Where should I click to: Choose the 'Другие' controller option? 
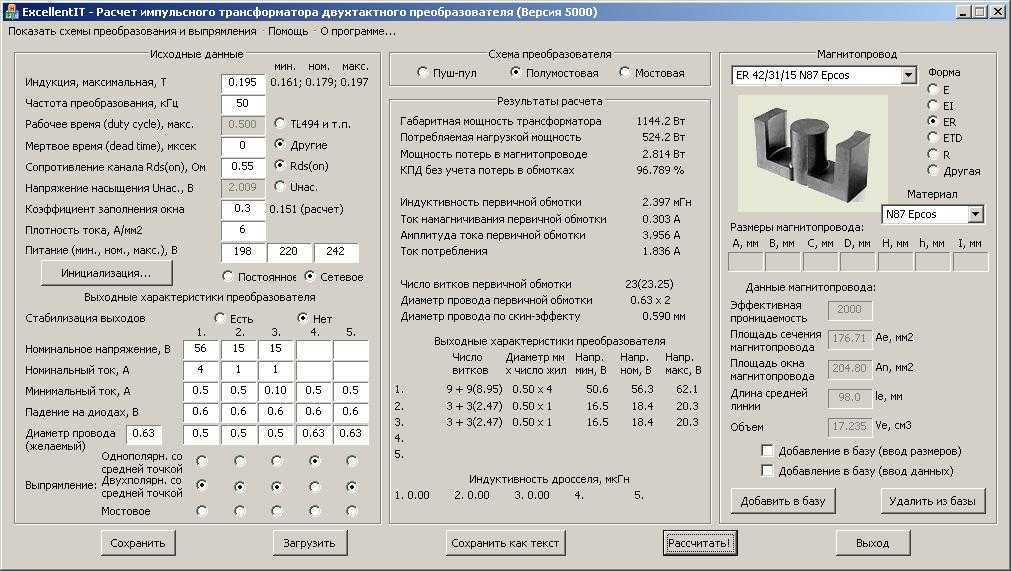click(x=279, y=144)
